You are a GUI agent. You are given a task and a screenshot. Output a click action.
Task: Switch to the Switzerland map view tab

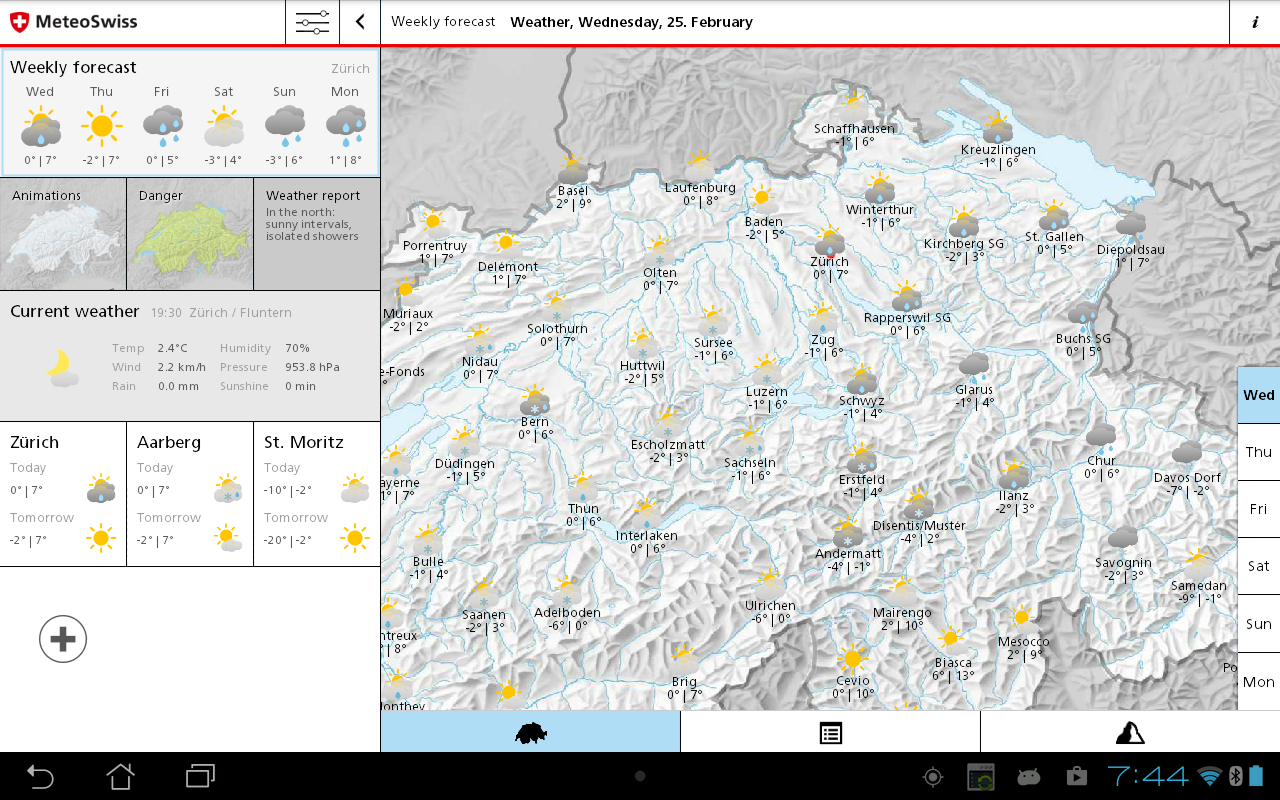point(530,733)
